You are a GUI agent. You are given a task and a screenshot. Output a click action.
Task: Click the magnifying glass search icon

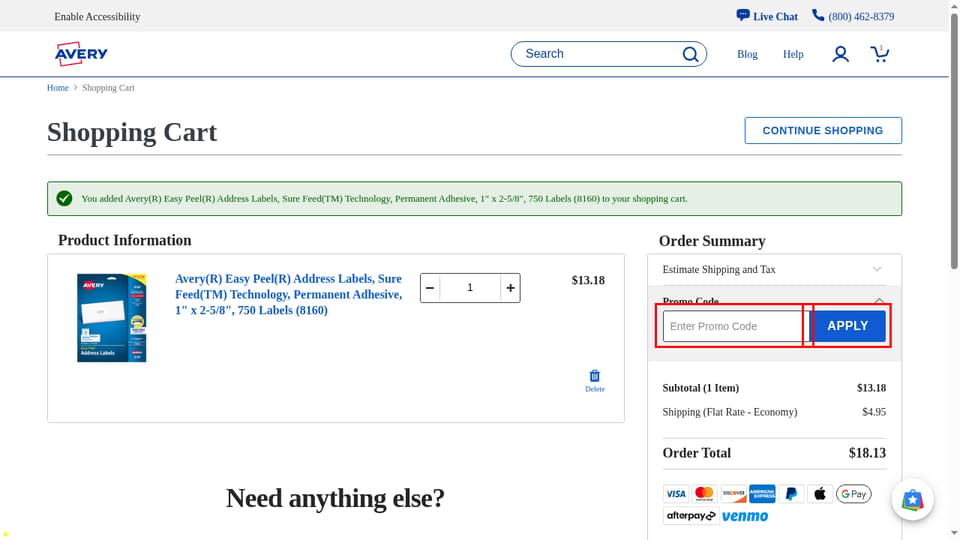click(x=690, y=54)
